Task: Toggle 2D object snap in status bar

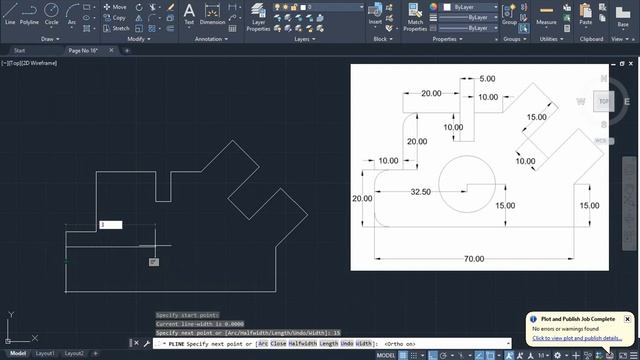Action: [490, 356]
